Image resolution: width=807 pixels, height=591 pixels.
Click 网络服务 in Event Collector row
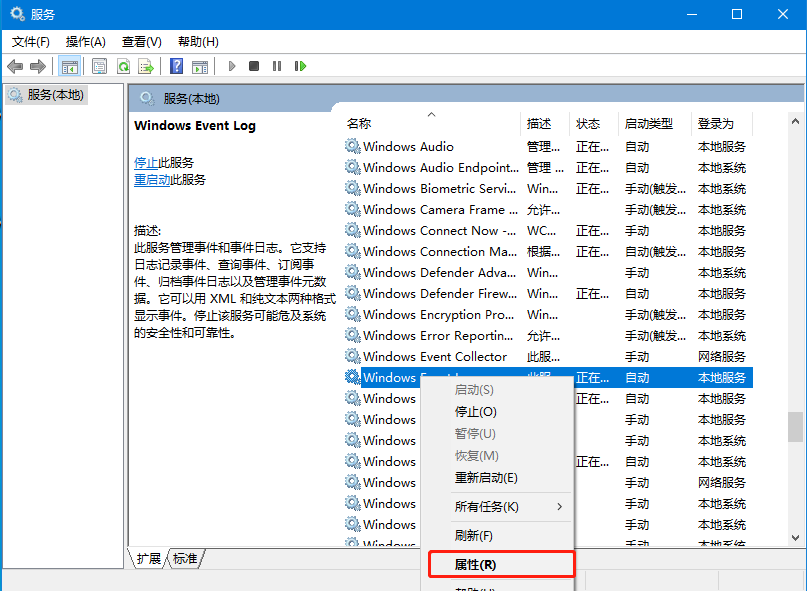(x=722, y=357)
